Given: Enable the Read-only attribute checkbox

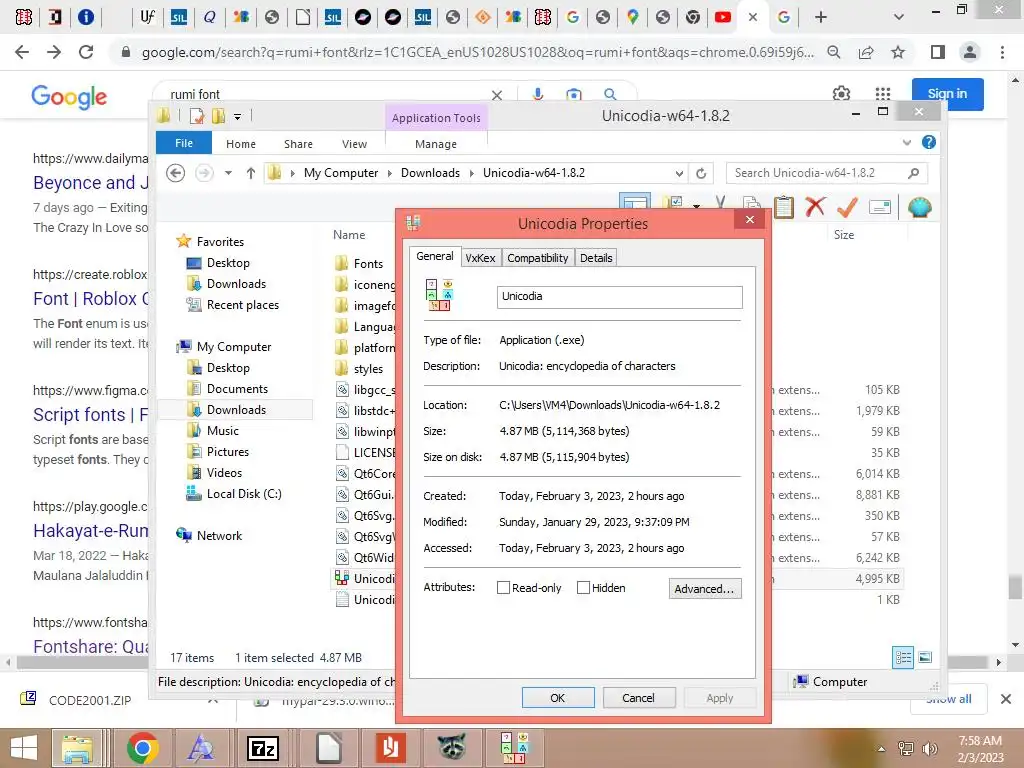Looking at the screenshot, I should [503, 588].
